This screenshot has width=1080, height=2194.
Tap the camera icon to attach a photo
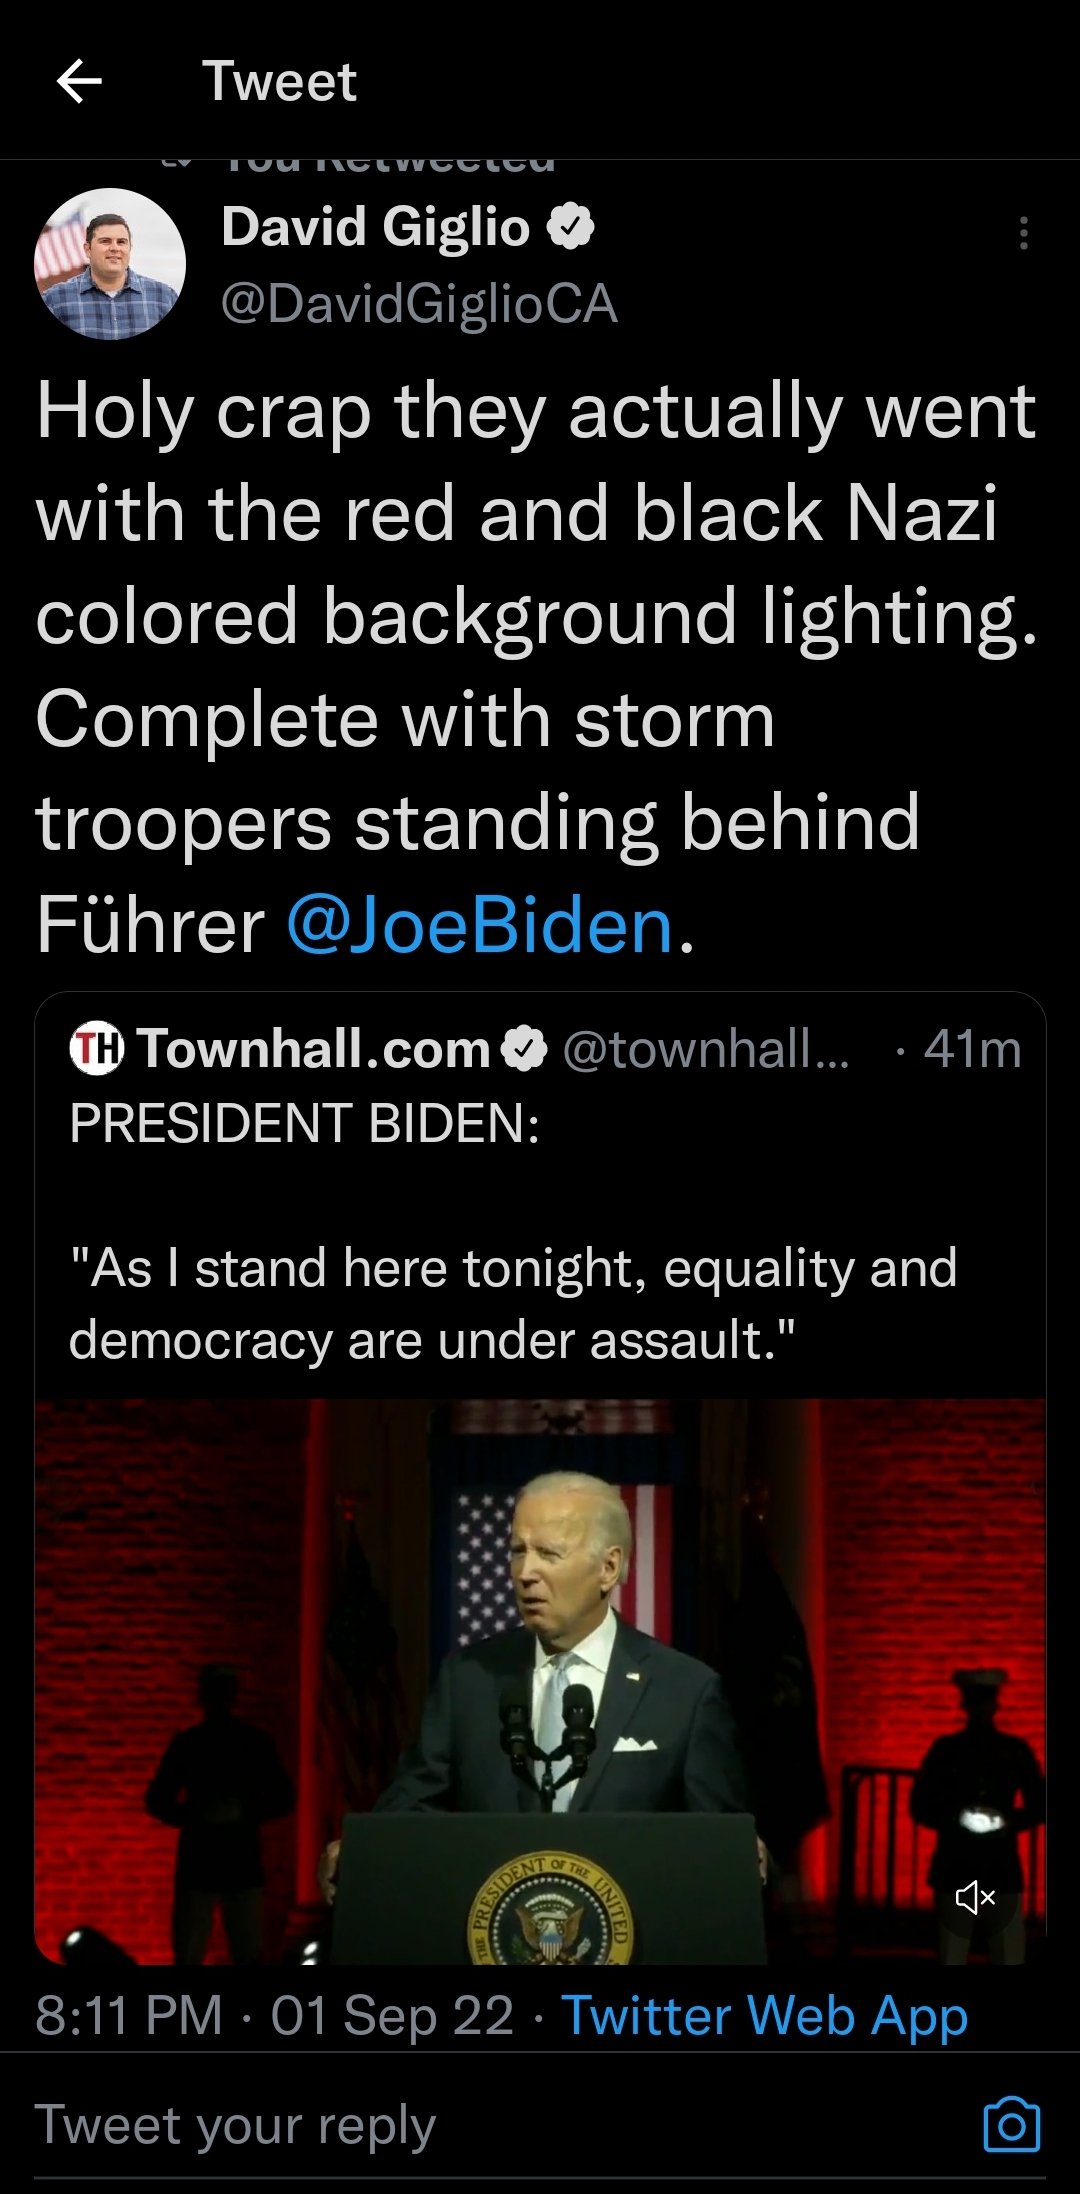[1012, 2124]
